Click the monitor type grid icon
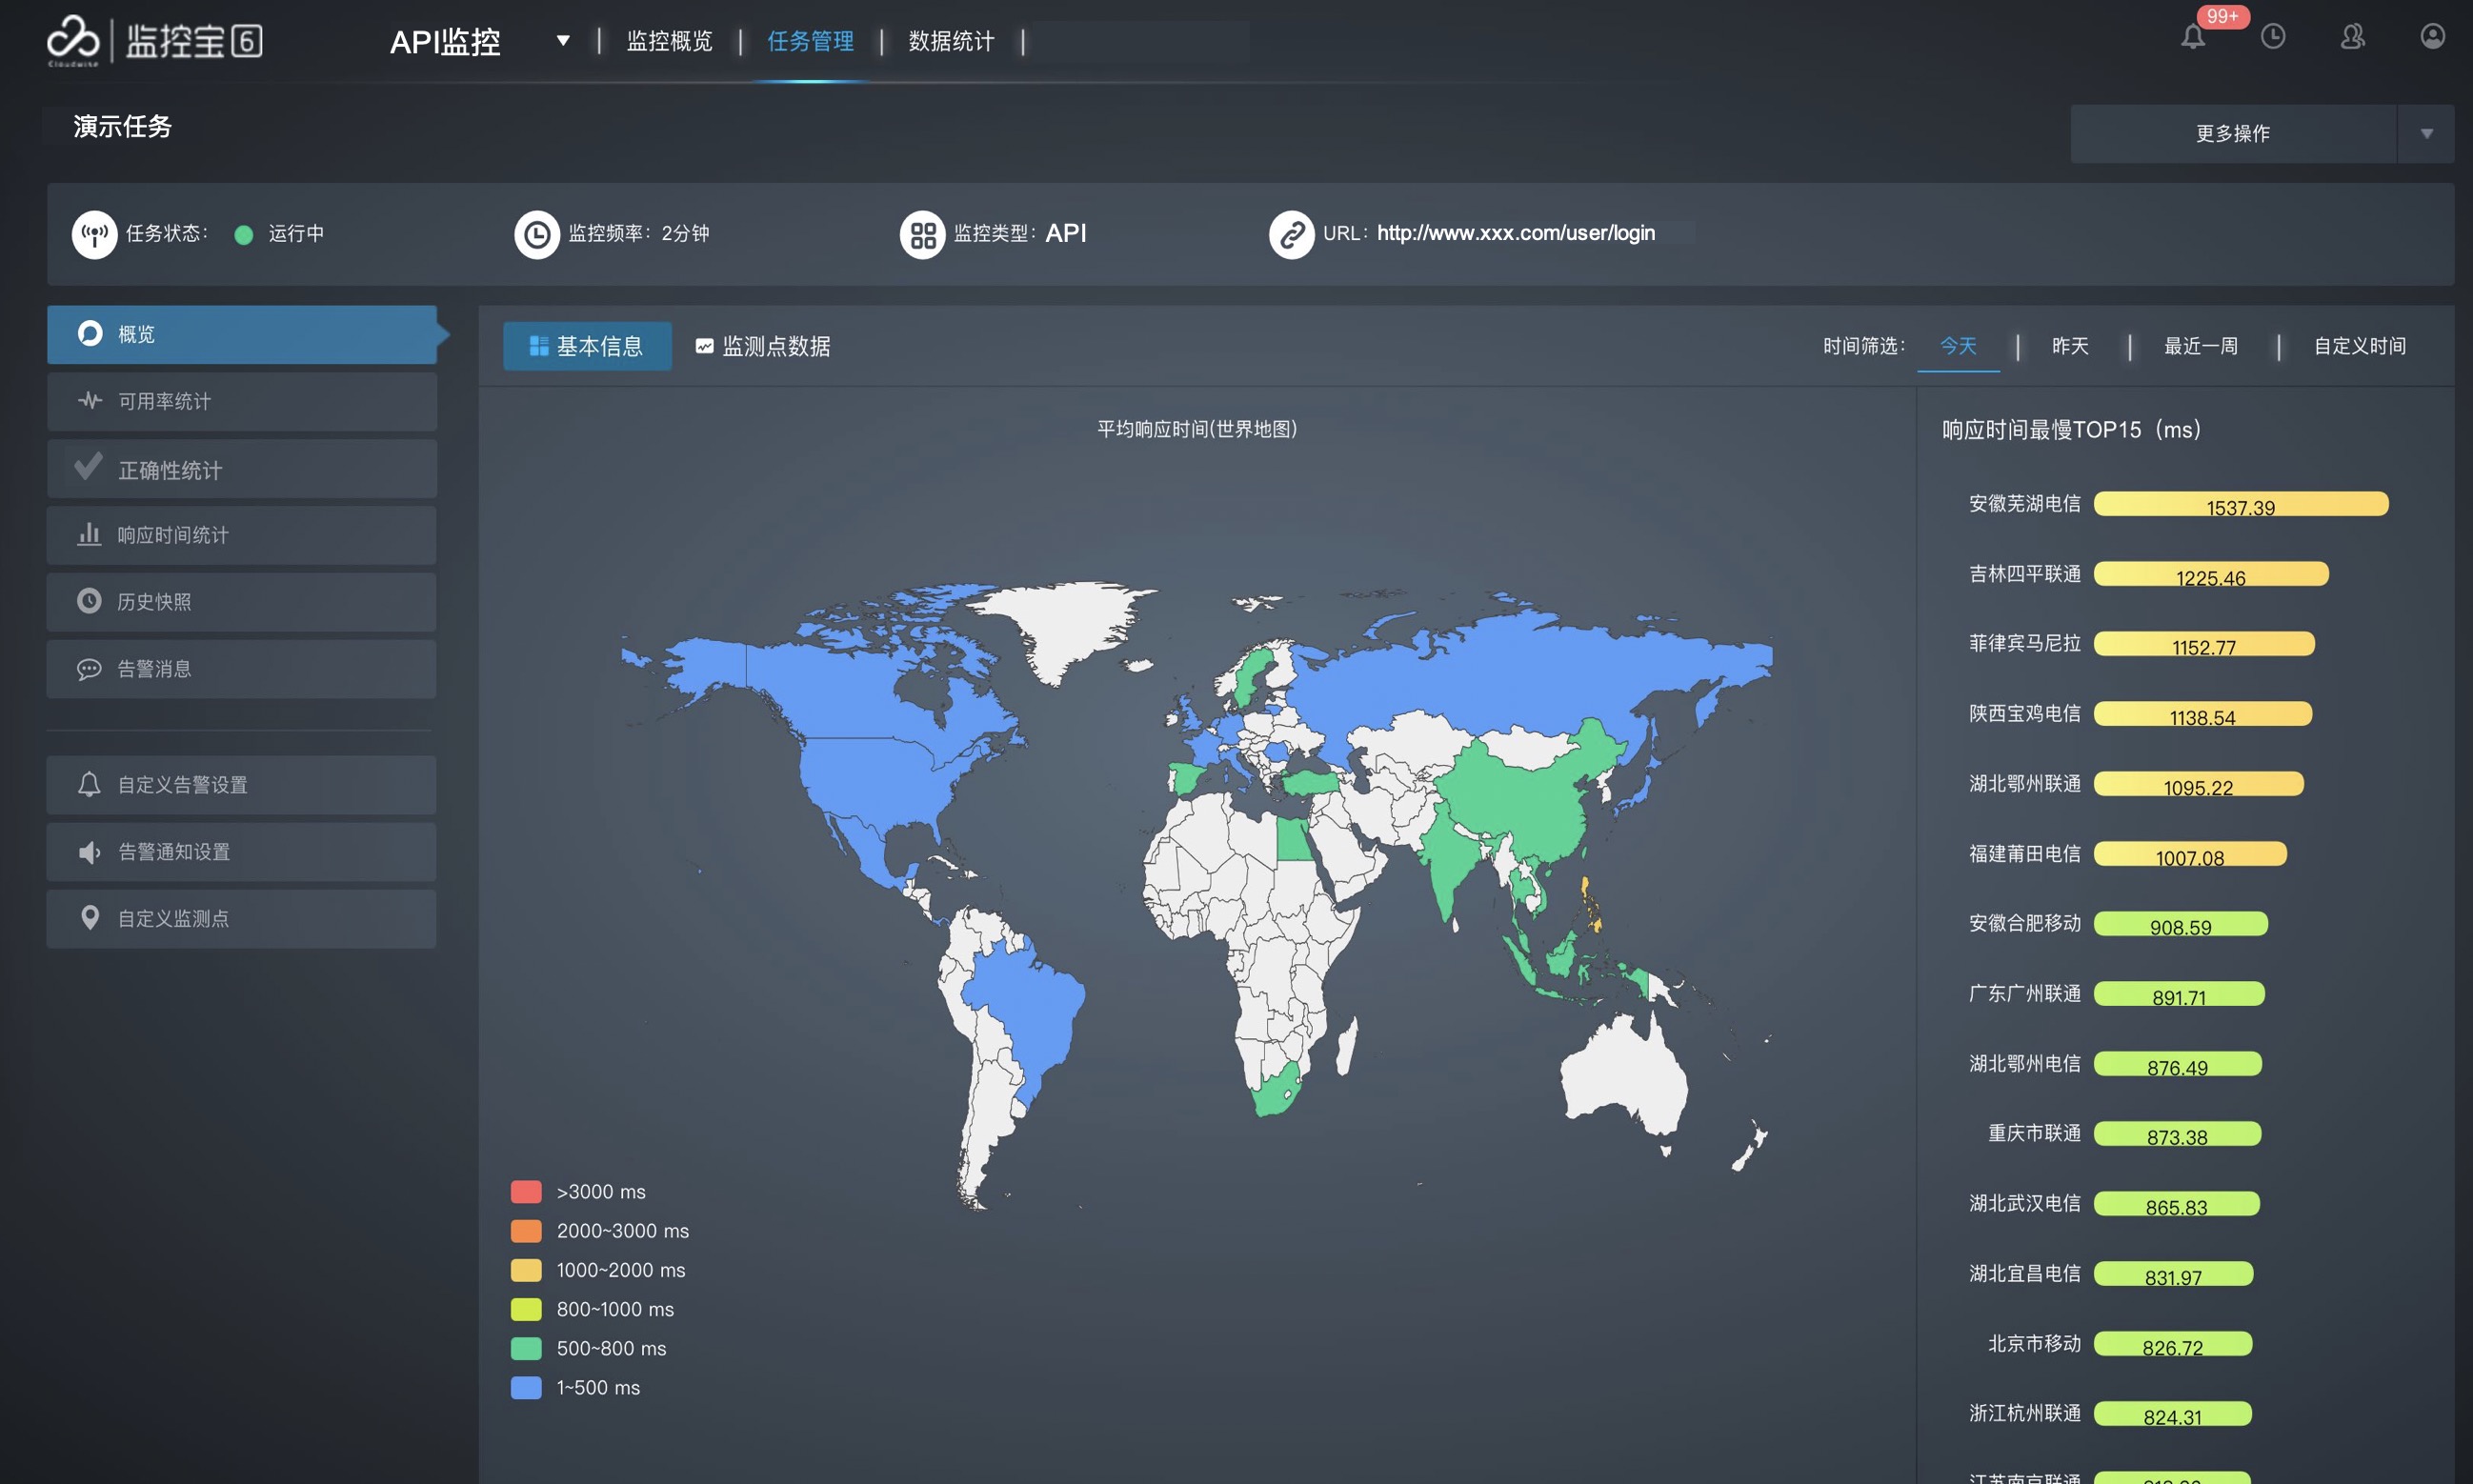The height and width of the screenshot is (1484, 2473). [x=922, y=234]
